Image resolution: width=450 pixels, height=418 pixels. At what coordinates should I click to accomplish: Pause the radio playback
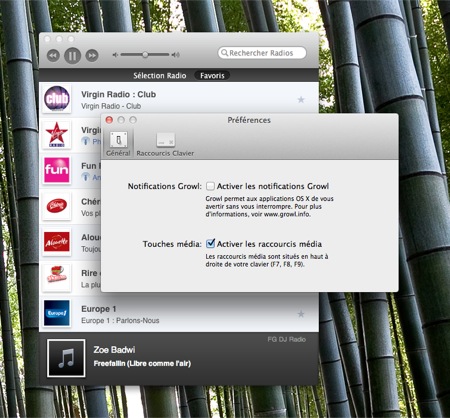(x=72, y=55)
